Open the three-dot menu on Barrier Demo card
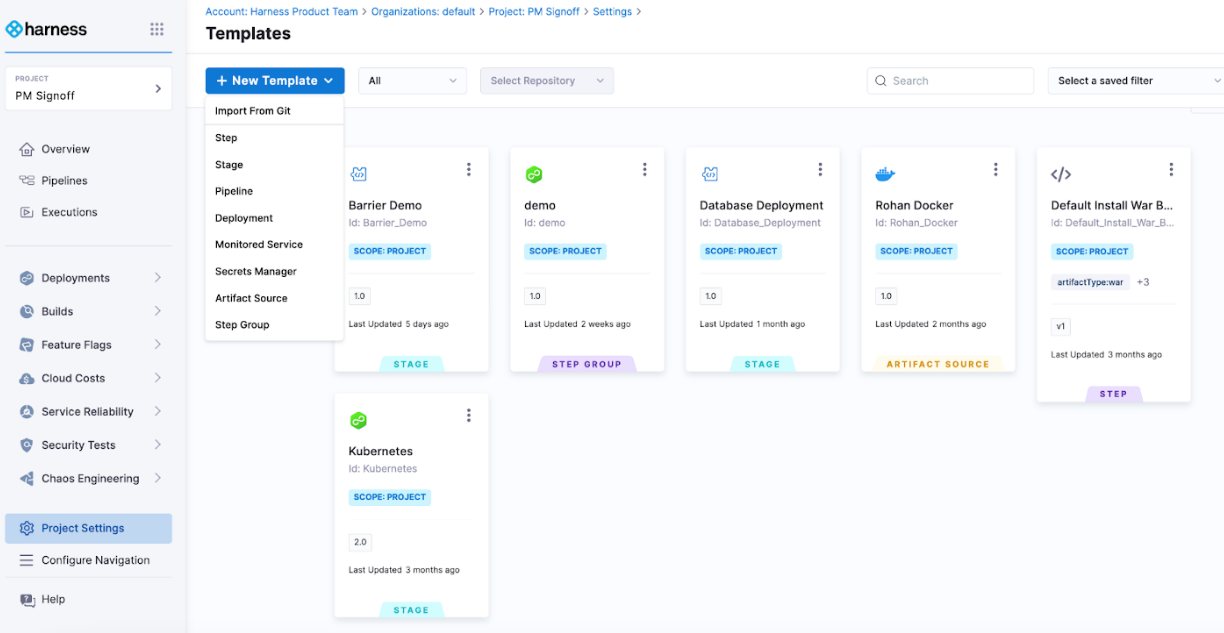The width and height of the screenshot is (1224, 633). (468, 170)
